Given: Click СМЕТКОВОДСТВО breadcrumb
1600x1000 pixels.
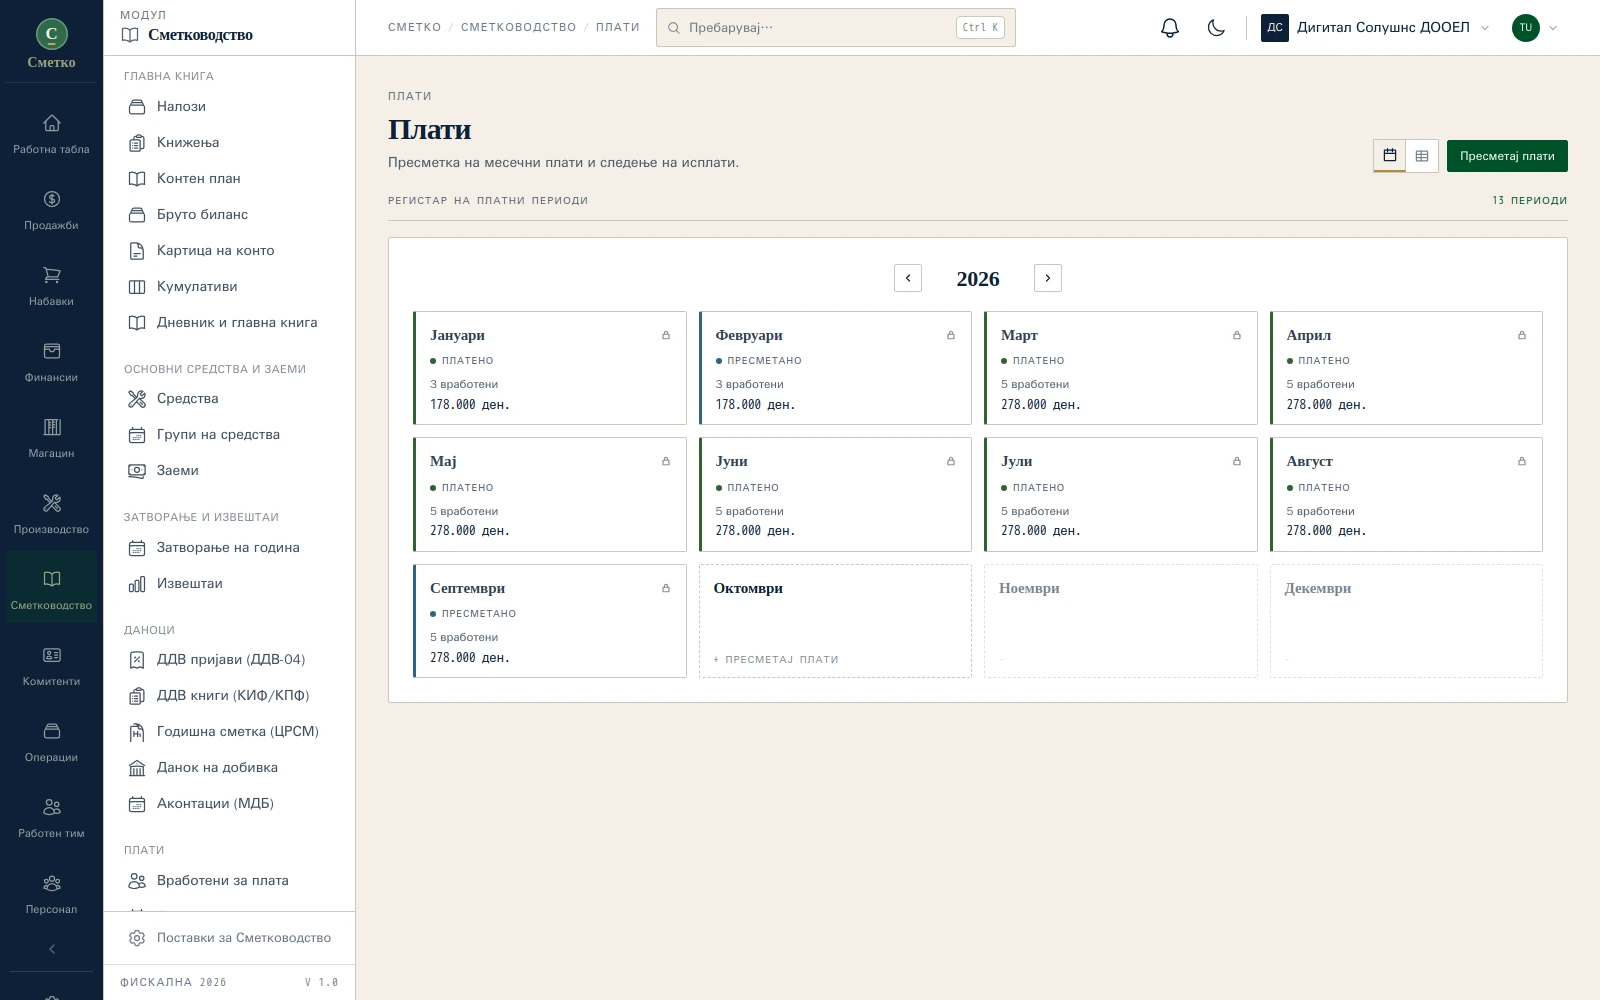Looking at the screenshot, I should click(518, 28).
